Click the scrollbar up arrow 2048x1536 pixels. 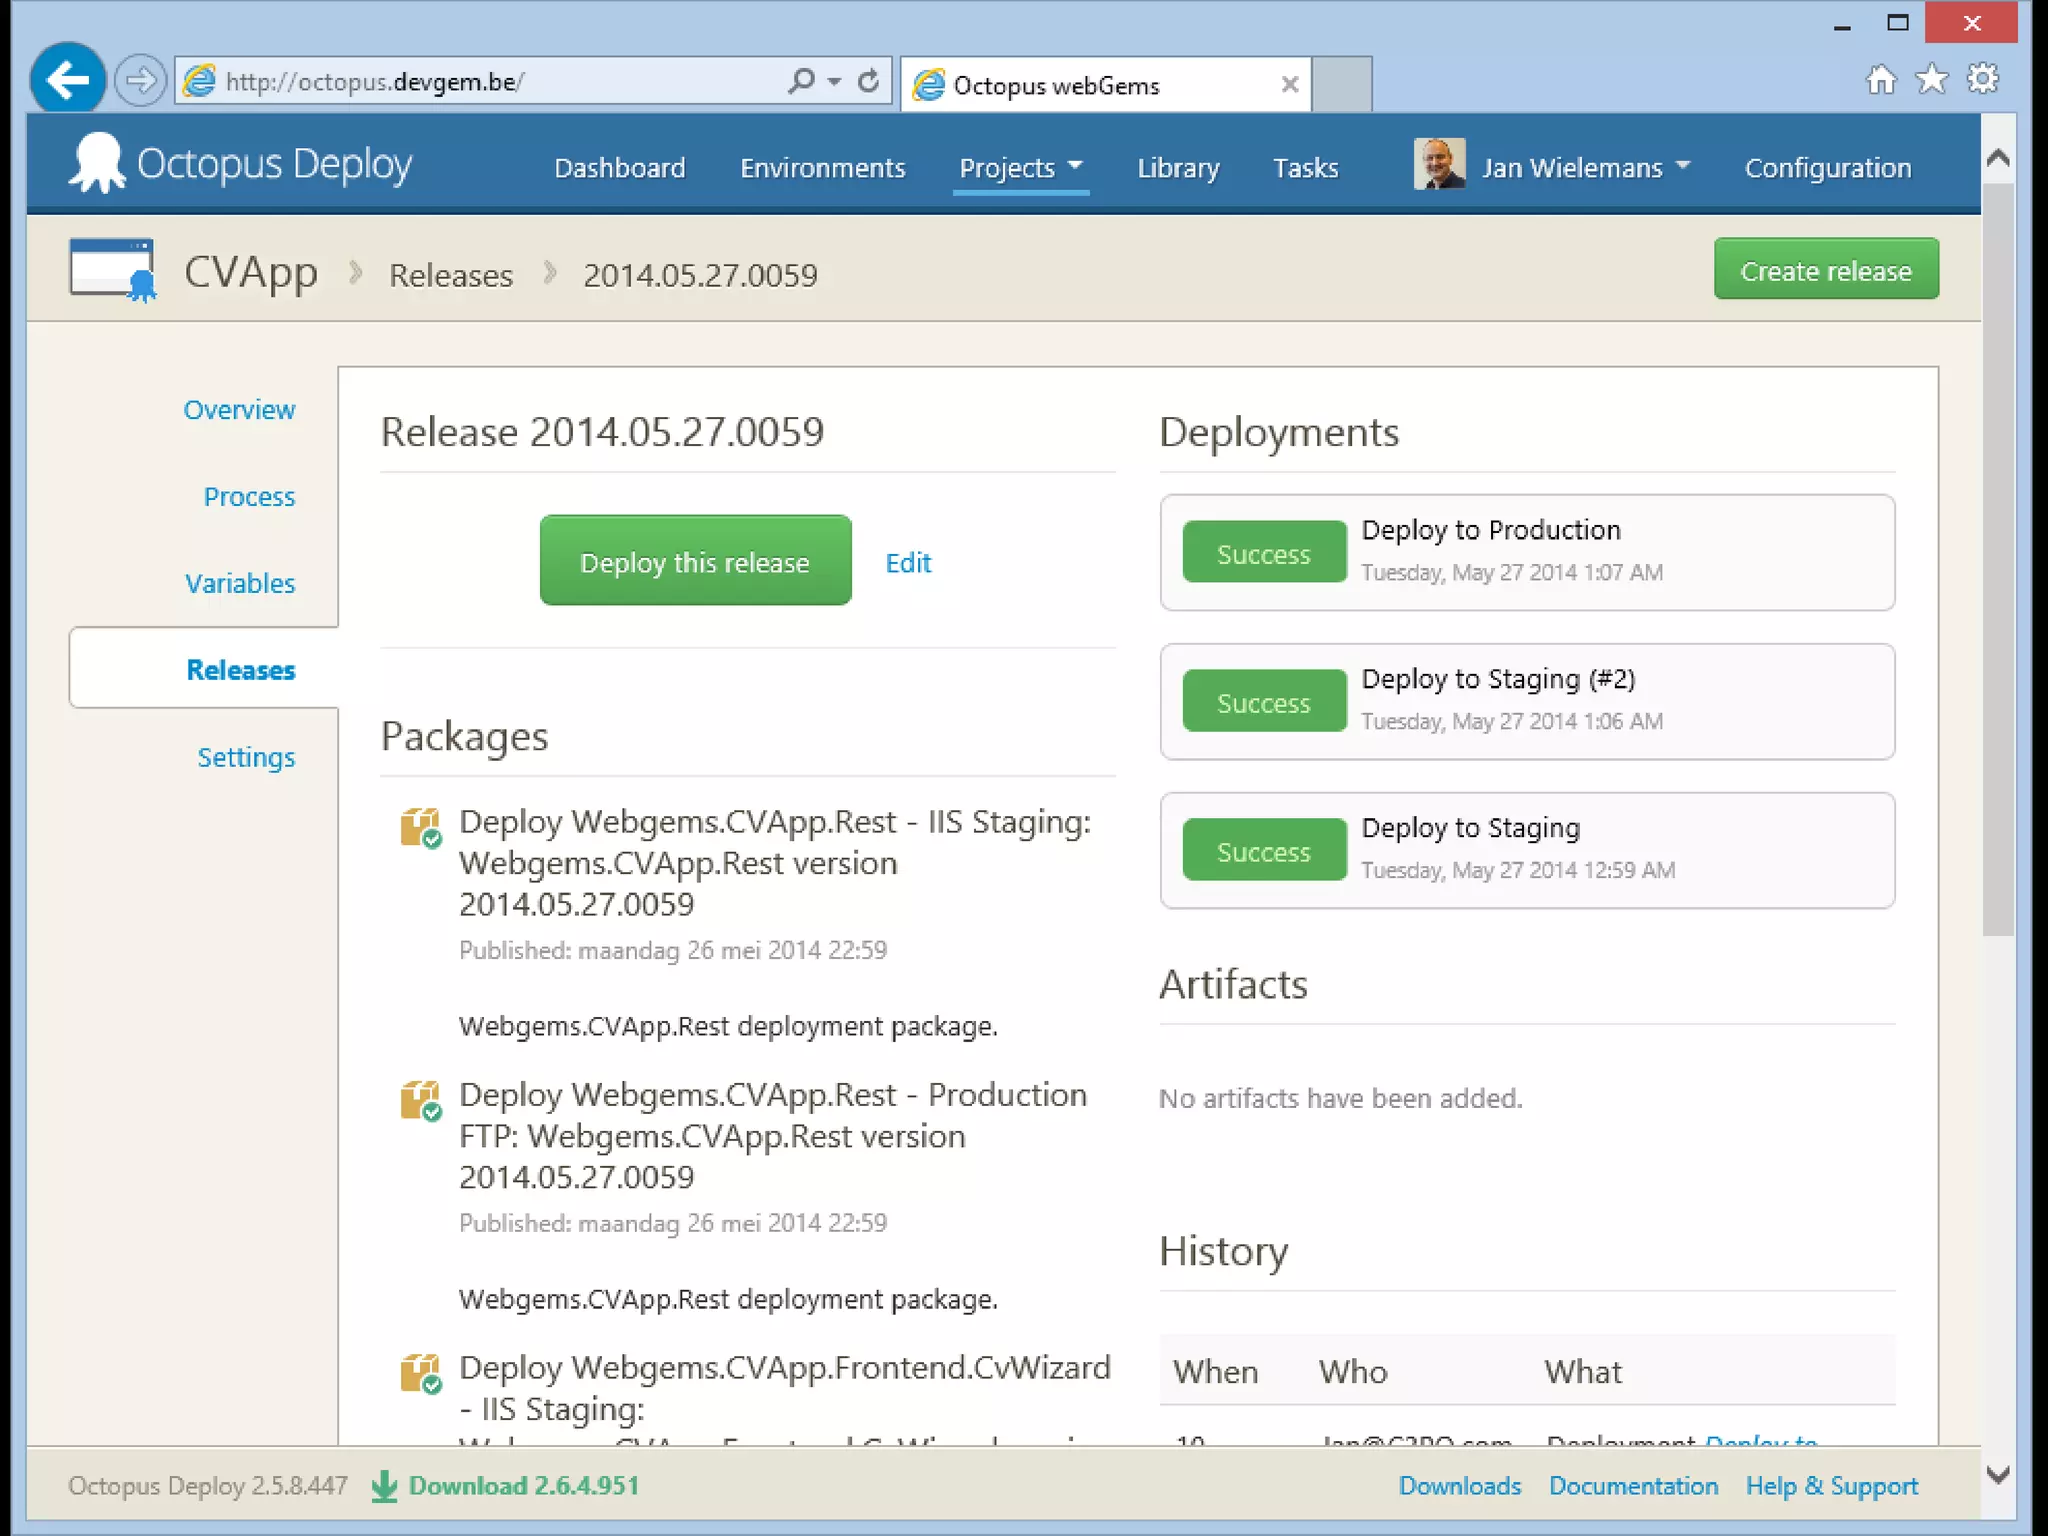pos(1998,158)
